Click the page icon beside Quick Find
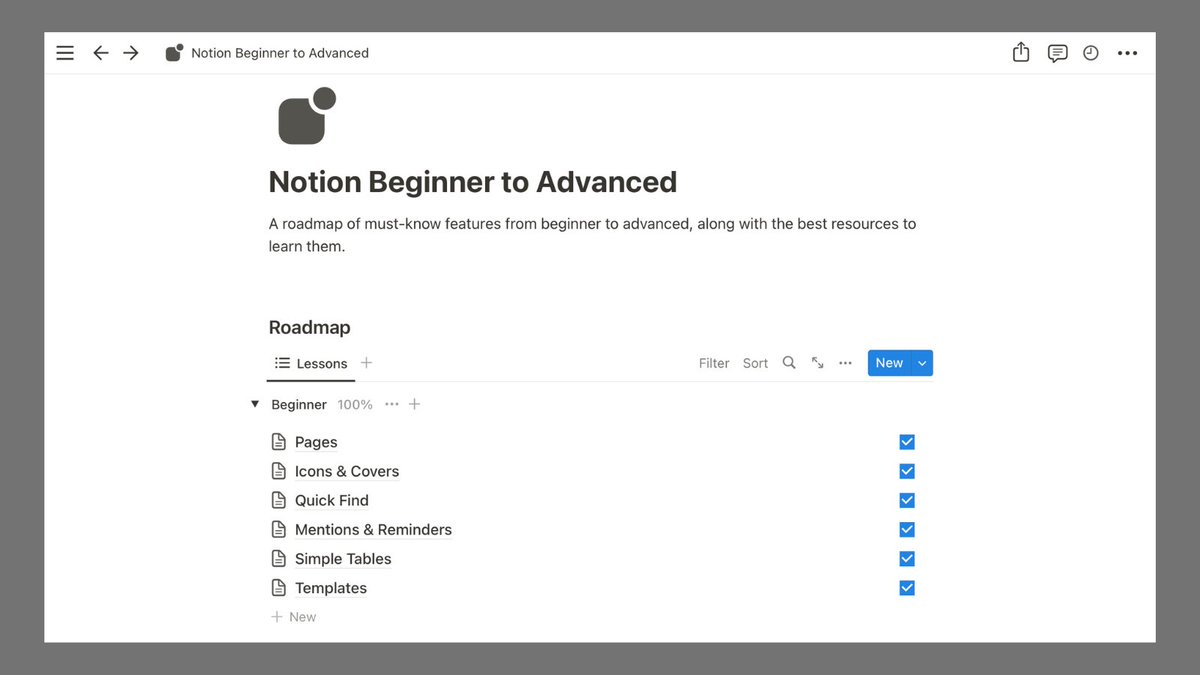Screen dimensions: 1200x675 (x=279, y=500)
